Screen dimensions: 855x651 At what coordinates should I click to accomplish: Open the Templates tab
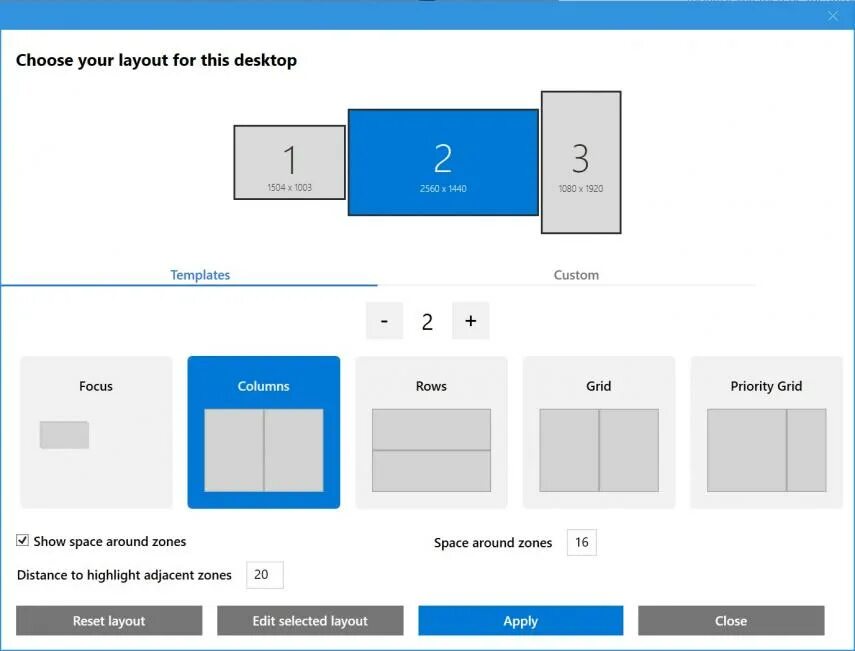tap(199, 274)
